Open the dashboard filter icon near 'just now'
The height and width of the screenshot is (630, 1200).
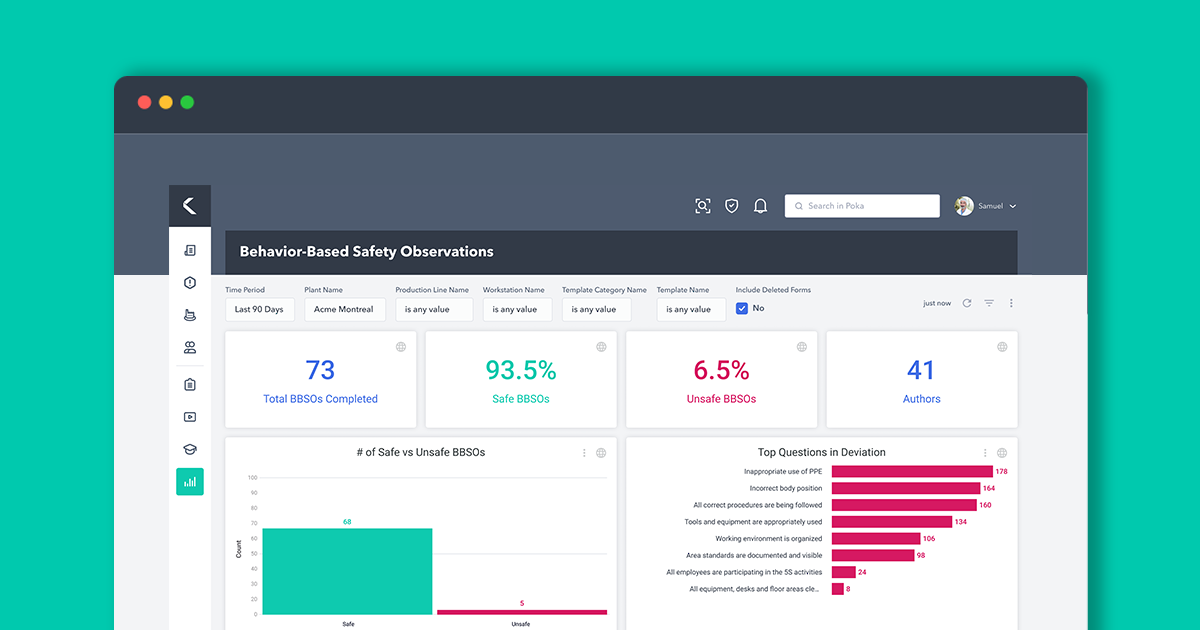point(989,302)
